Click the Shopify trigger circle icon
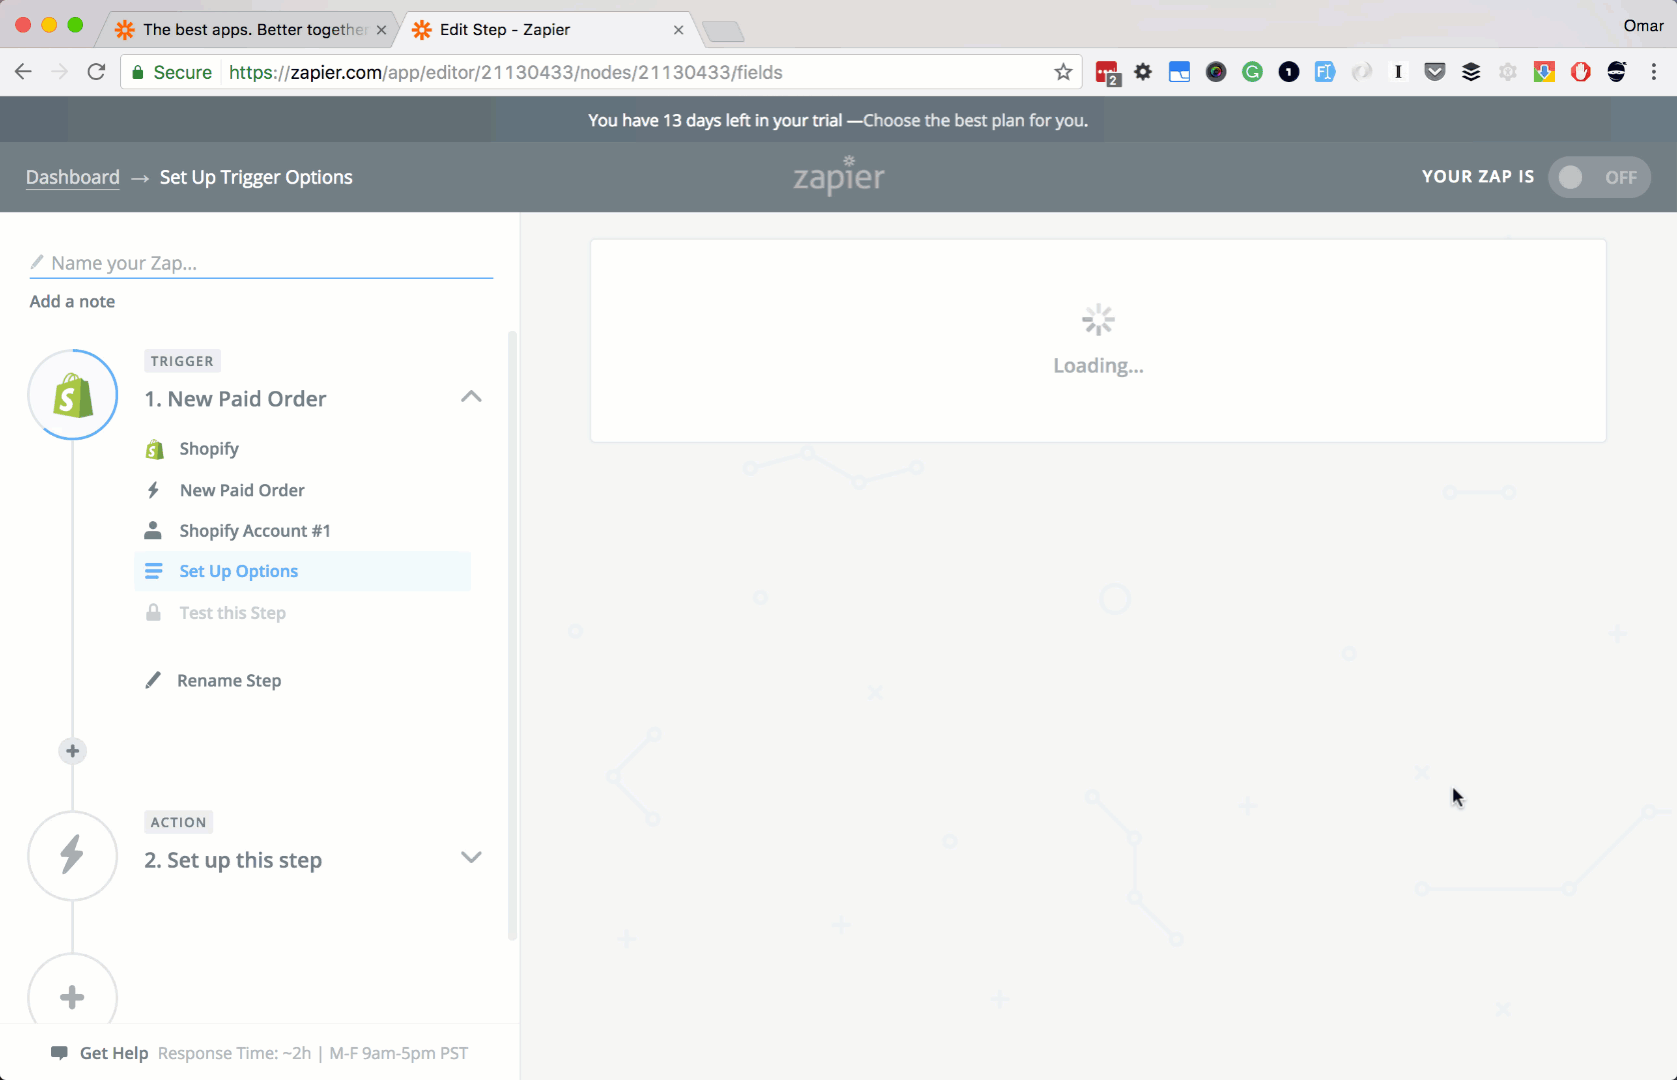The width and height of the screenshot is (1677, 1080). pos(73,395)
